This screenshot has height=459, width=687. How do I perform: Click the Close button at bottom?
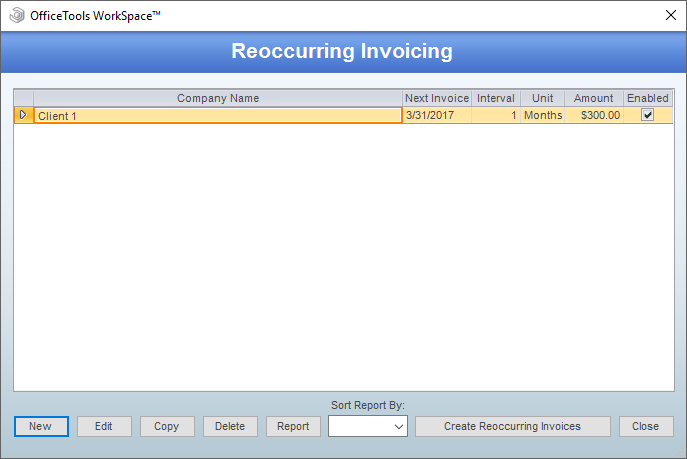click(646, 426)
